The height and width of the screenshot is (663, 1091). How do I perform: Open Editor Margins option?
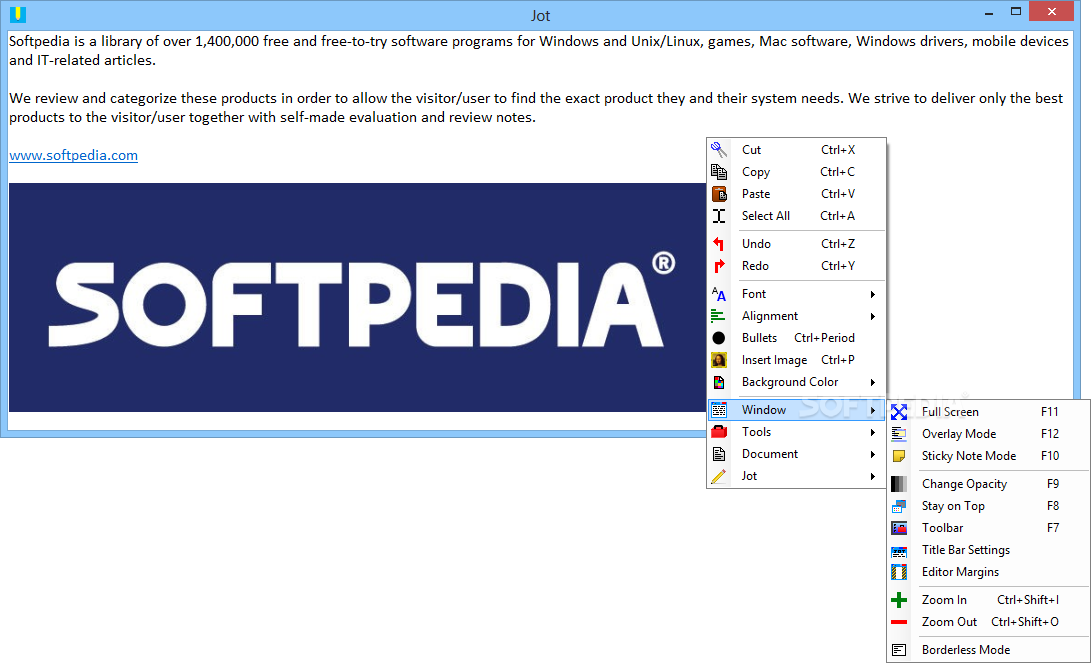point(988,572)
